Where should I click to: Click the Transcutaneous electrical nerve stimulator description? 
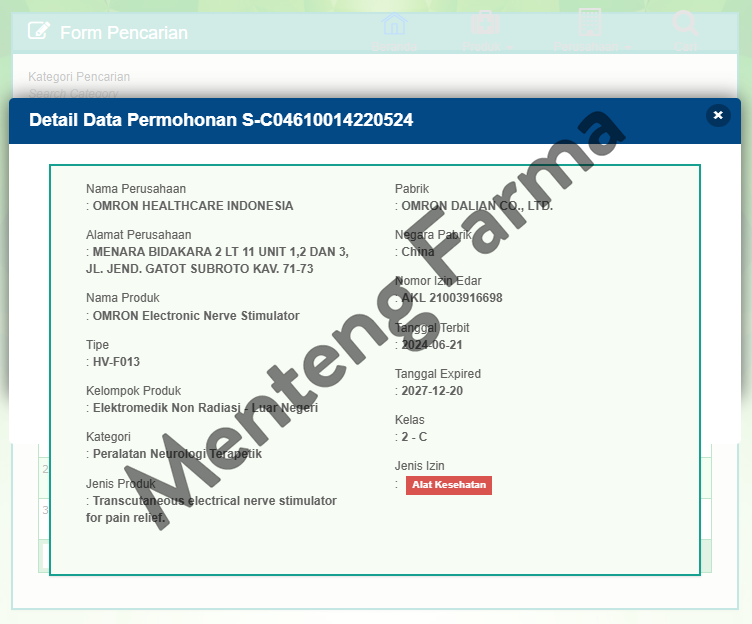(x=214, y=501)
